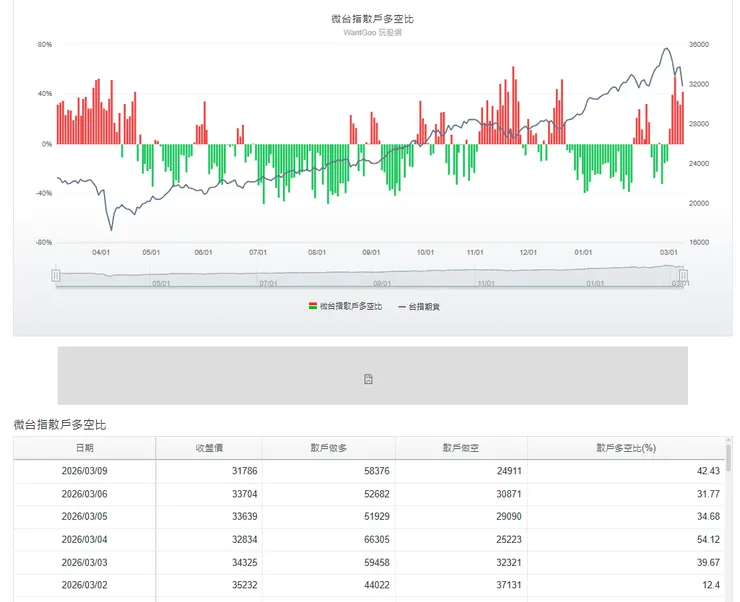Click ratio value 12.4
740x602 pixels.
(711, 585)
